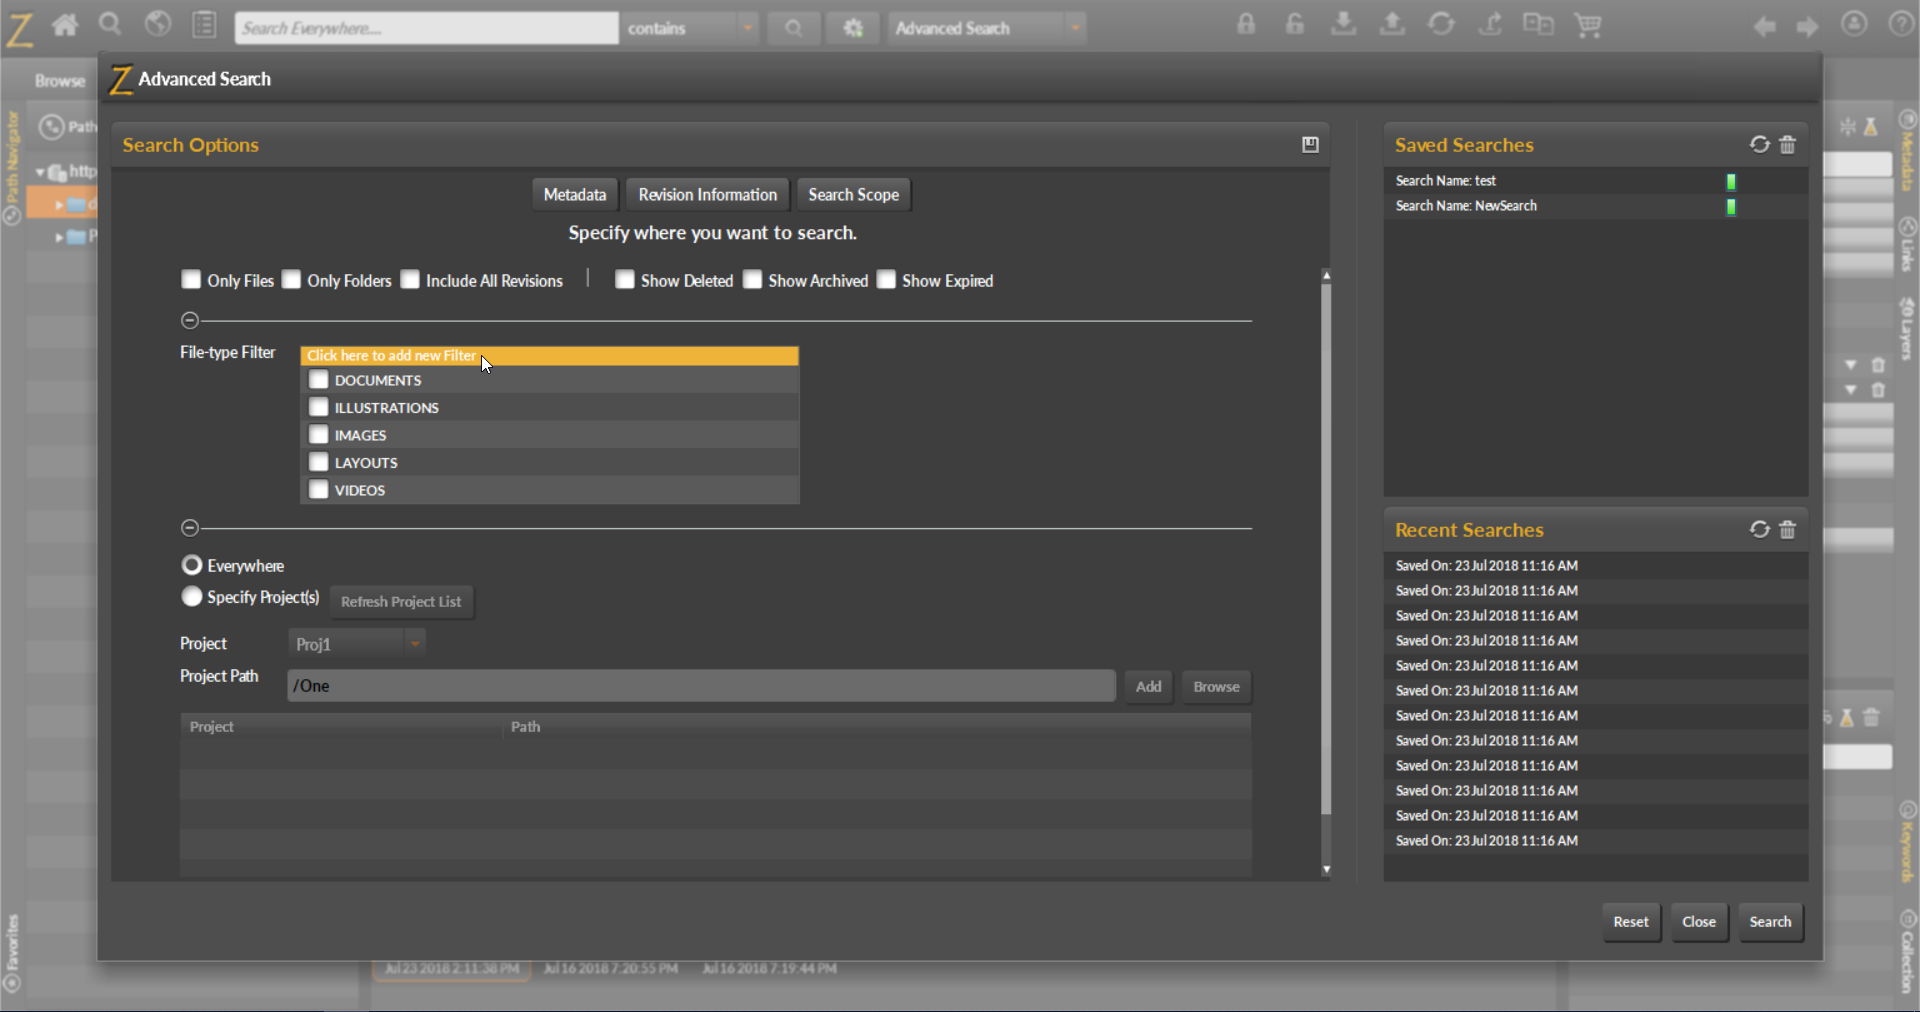The image size is (1920, 1012).
Task: Open the user profile icon
Action: [1854, 24]
